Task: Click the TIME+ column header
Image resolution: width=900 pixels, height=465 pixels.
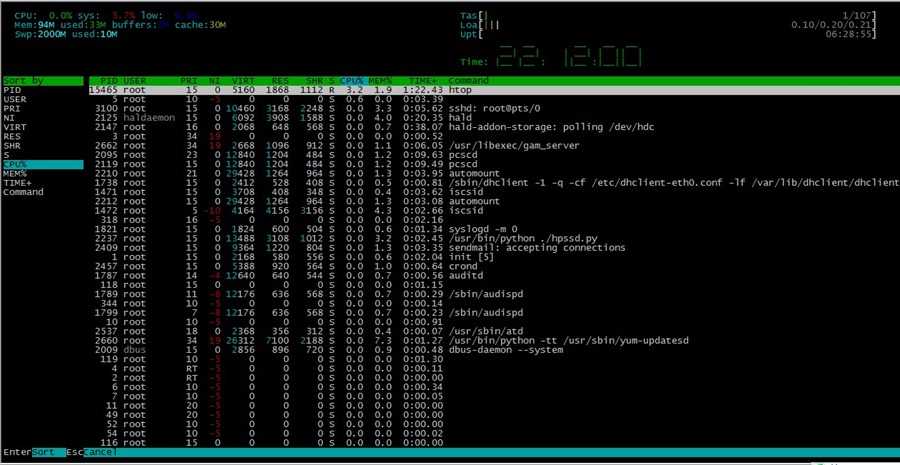Action: pos(424,81)
